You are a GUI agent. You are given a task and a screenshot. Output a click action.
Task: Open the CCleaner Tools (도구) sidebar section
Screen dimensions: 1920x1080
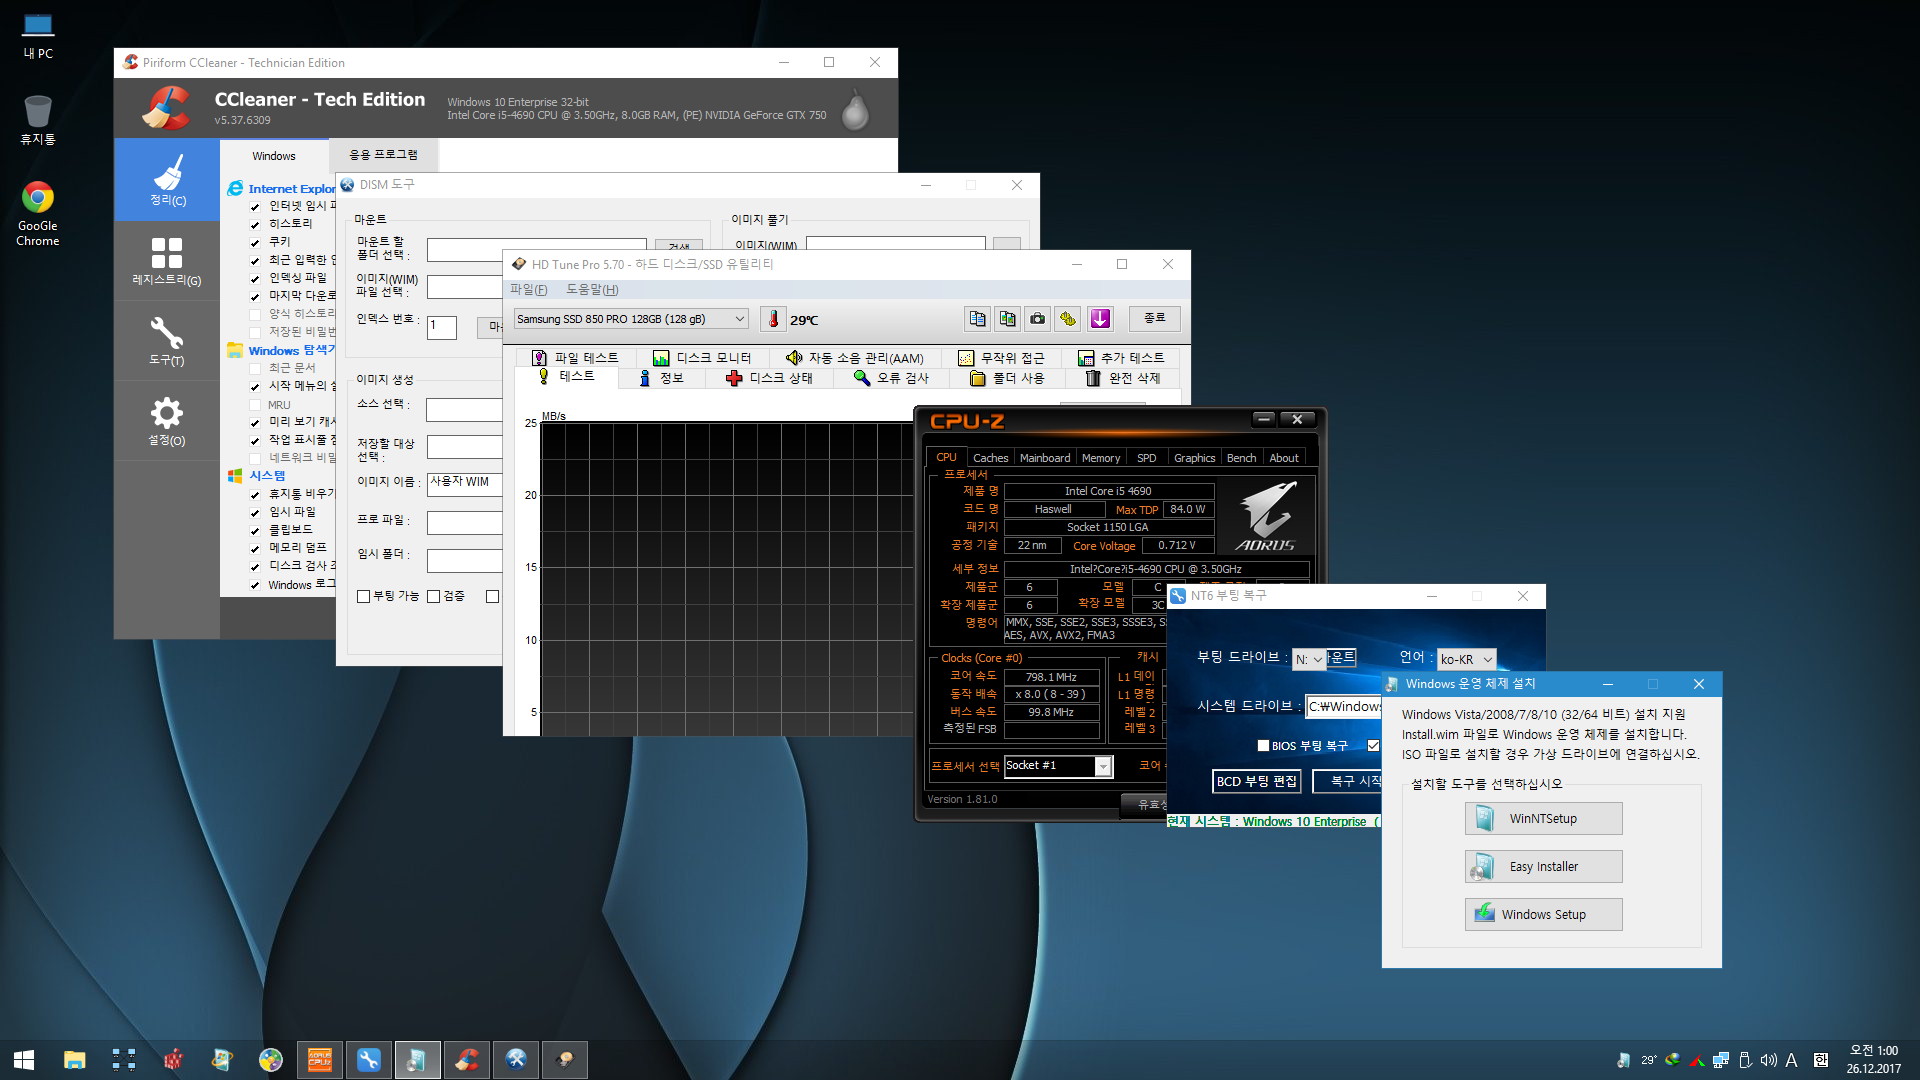(167, 341)
